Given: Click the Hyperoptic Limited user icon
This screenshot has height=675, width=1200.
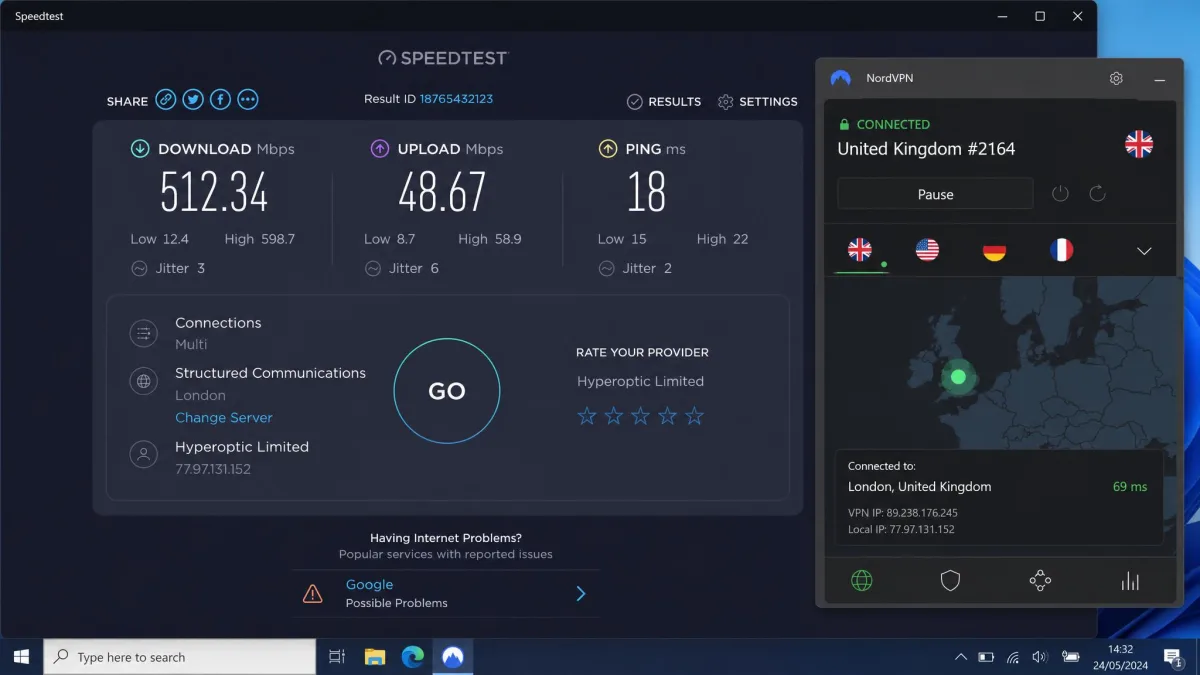Looking at the screenshot, I should (x=144, y=455).
